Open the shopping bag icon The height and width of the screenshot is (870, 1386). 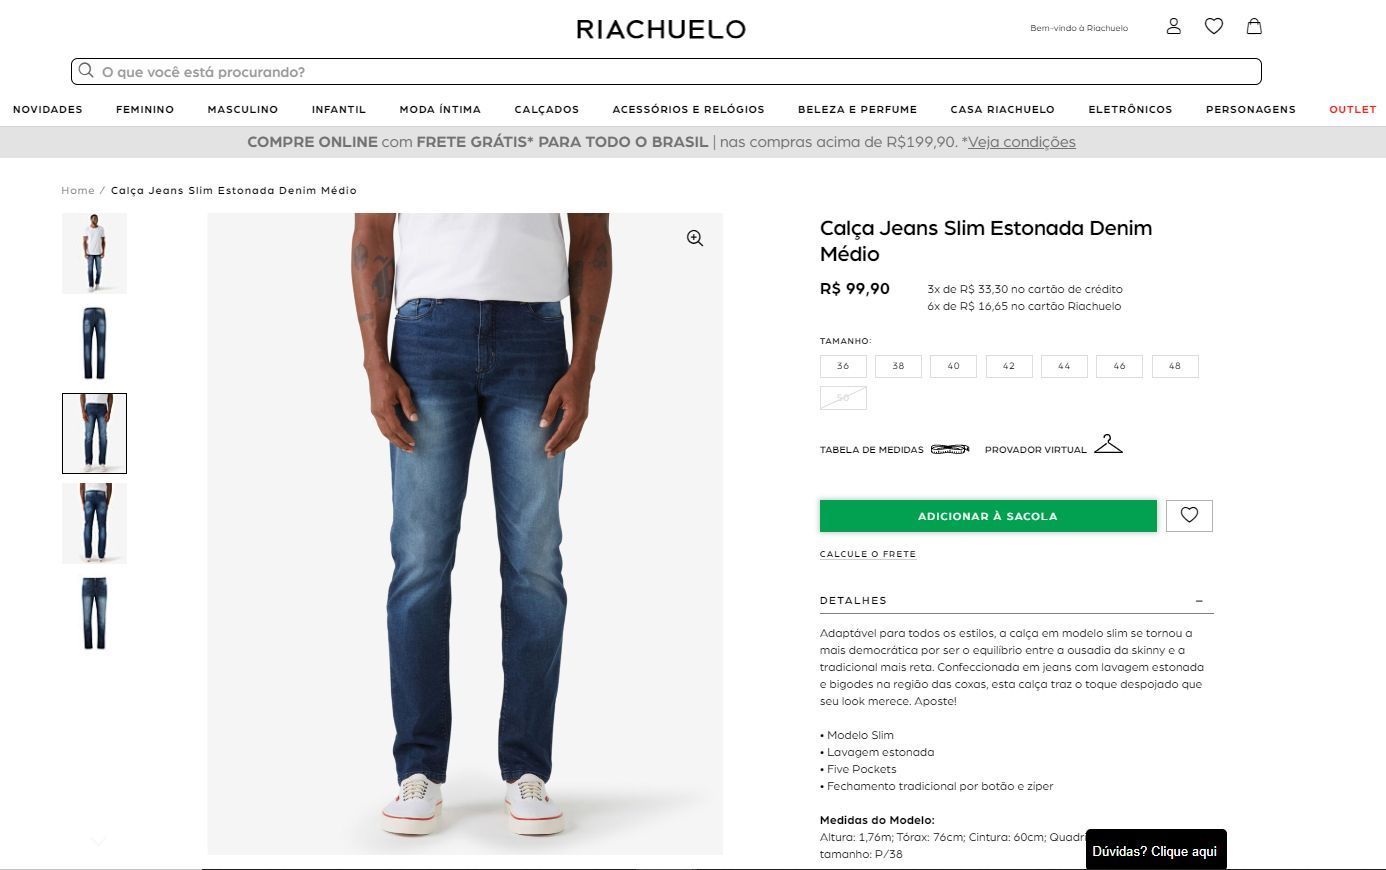tap(1254, 26)
